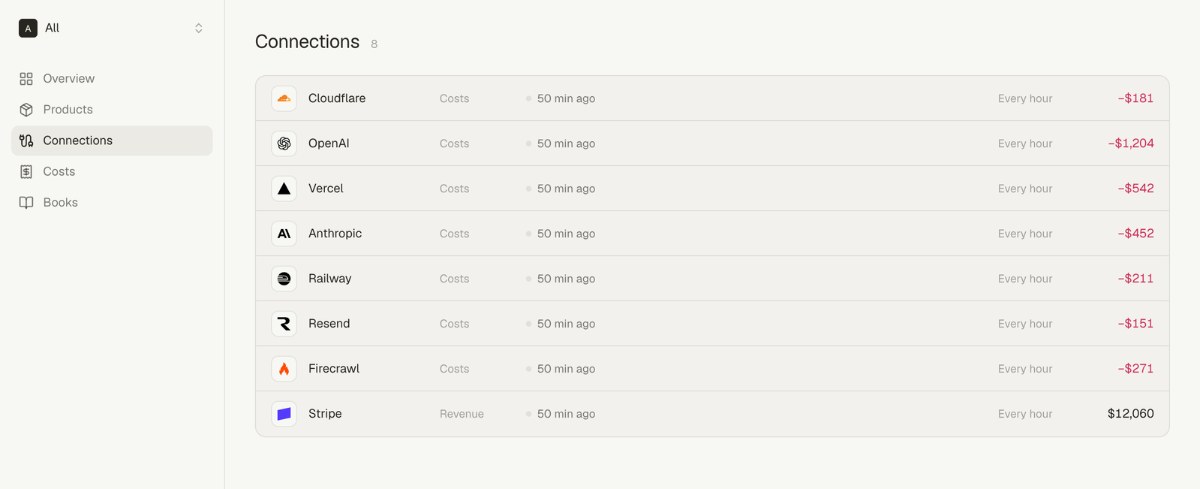Open the Stripe connection name
Image resolution: width=1200 pixels, height=489 pixels.
tap(325, 413)
